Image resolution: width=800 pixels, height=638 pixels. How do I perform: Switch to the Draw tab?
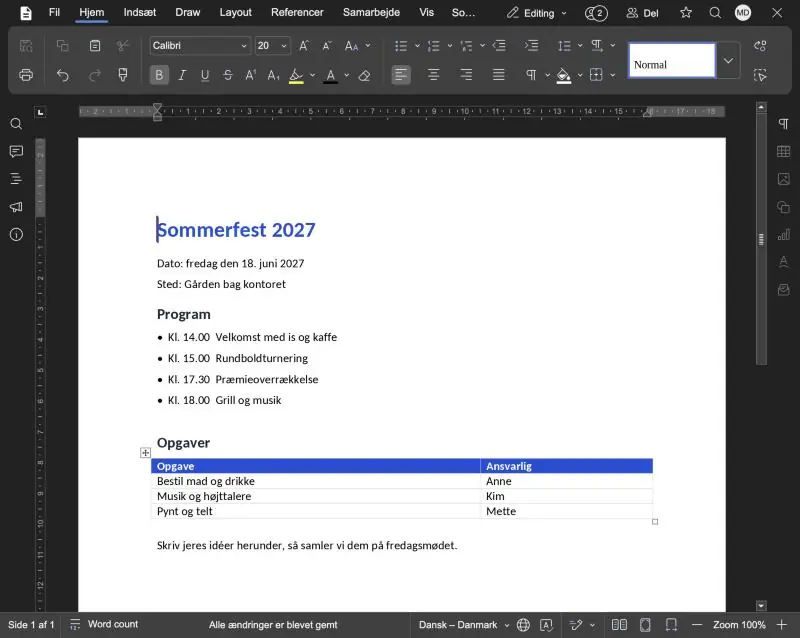click(x=188, y=12)
